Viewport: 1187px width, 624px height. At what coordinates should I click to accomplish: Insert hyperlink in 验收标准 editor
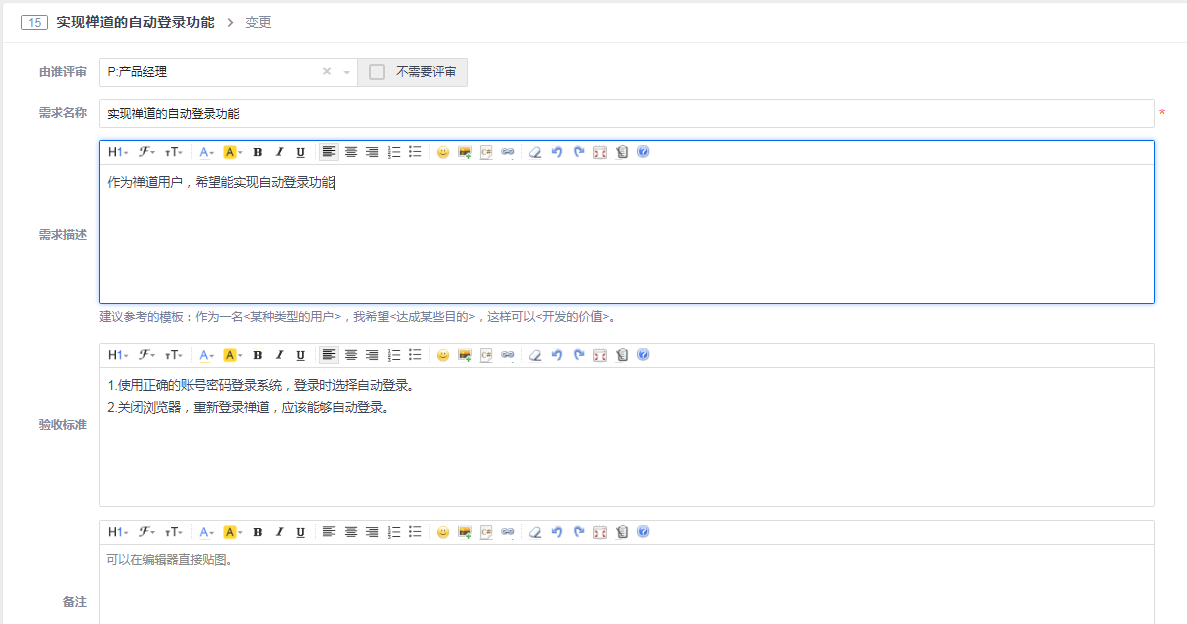tap(508, 355)
